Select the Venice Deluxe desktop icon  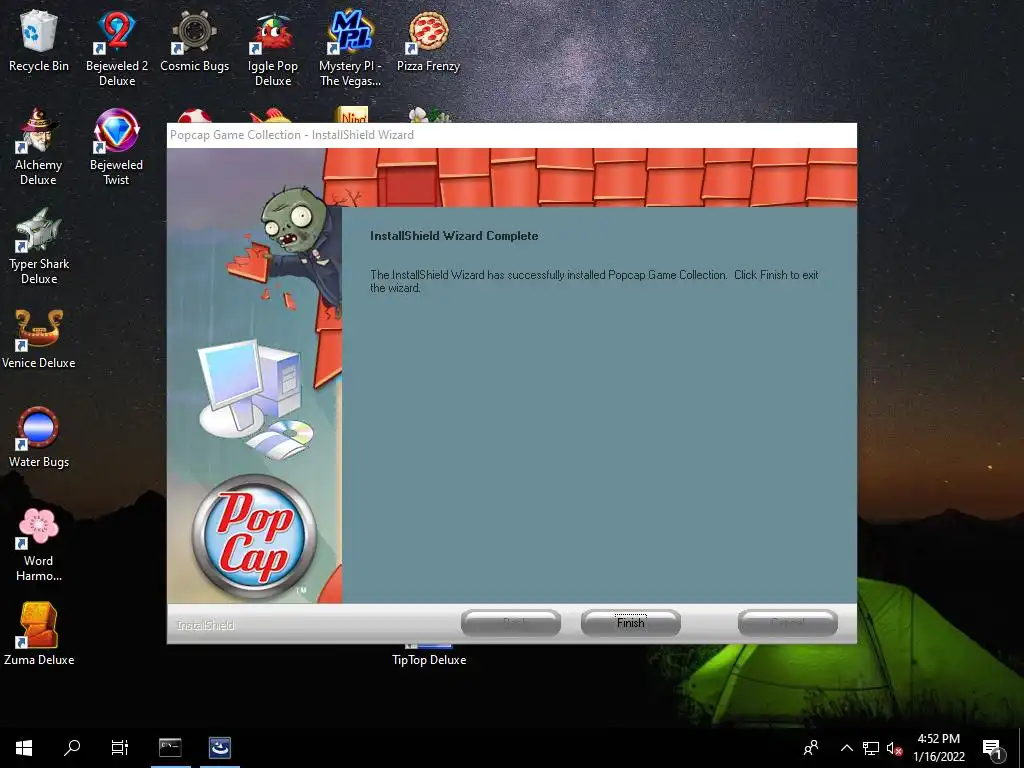39,339
